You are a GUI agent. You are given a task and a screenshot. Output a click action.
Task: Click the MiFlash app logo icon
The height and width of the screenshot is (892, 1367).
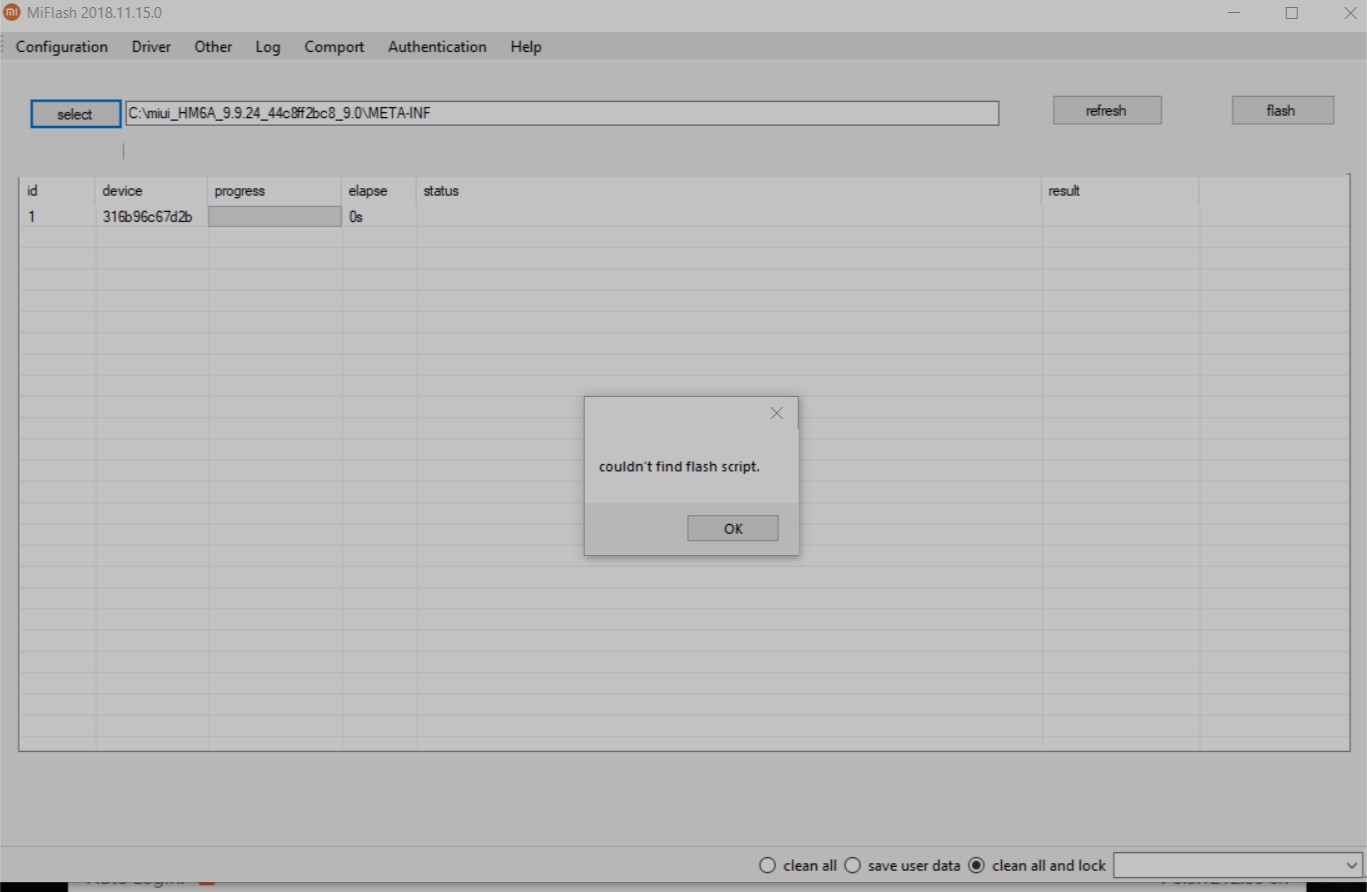pos(12,13)
